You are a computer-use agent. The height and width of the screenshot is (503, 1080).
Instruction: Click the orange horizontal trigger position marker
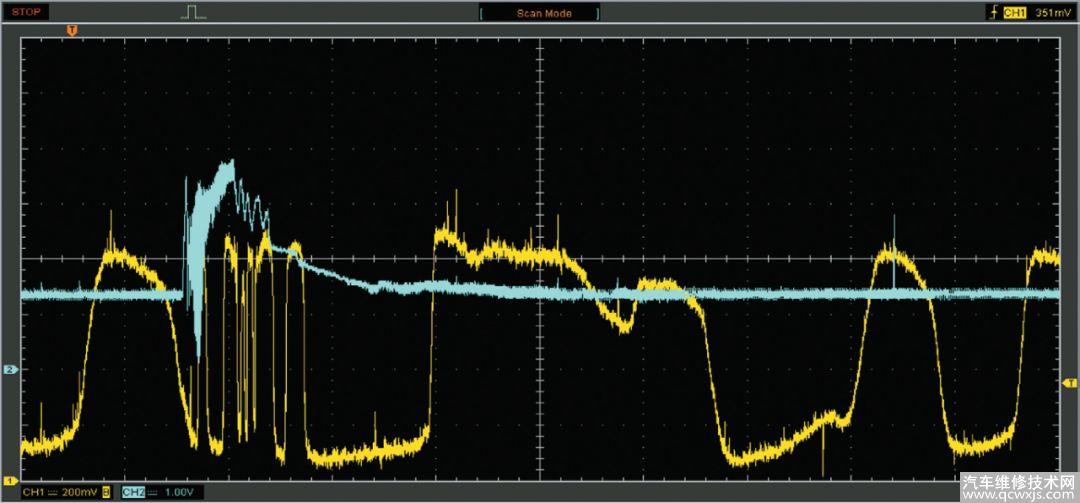click(71, 32)
